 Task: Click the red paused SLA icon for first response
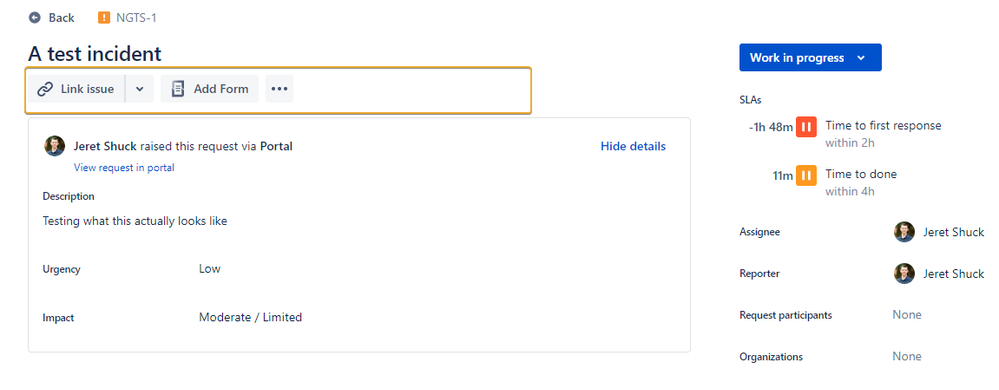pos(806,126)
